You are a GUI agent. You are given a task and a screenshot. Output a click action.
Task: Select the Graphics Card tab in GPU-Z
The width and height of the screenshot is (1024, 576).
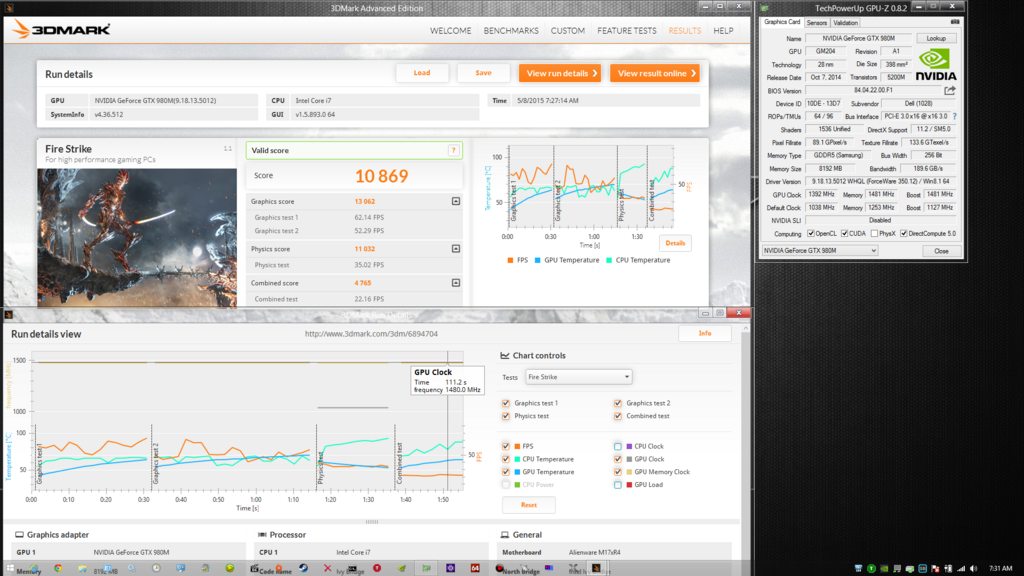(782, 22)
